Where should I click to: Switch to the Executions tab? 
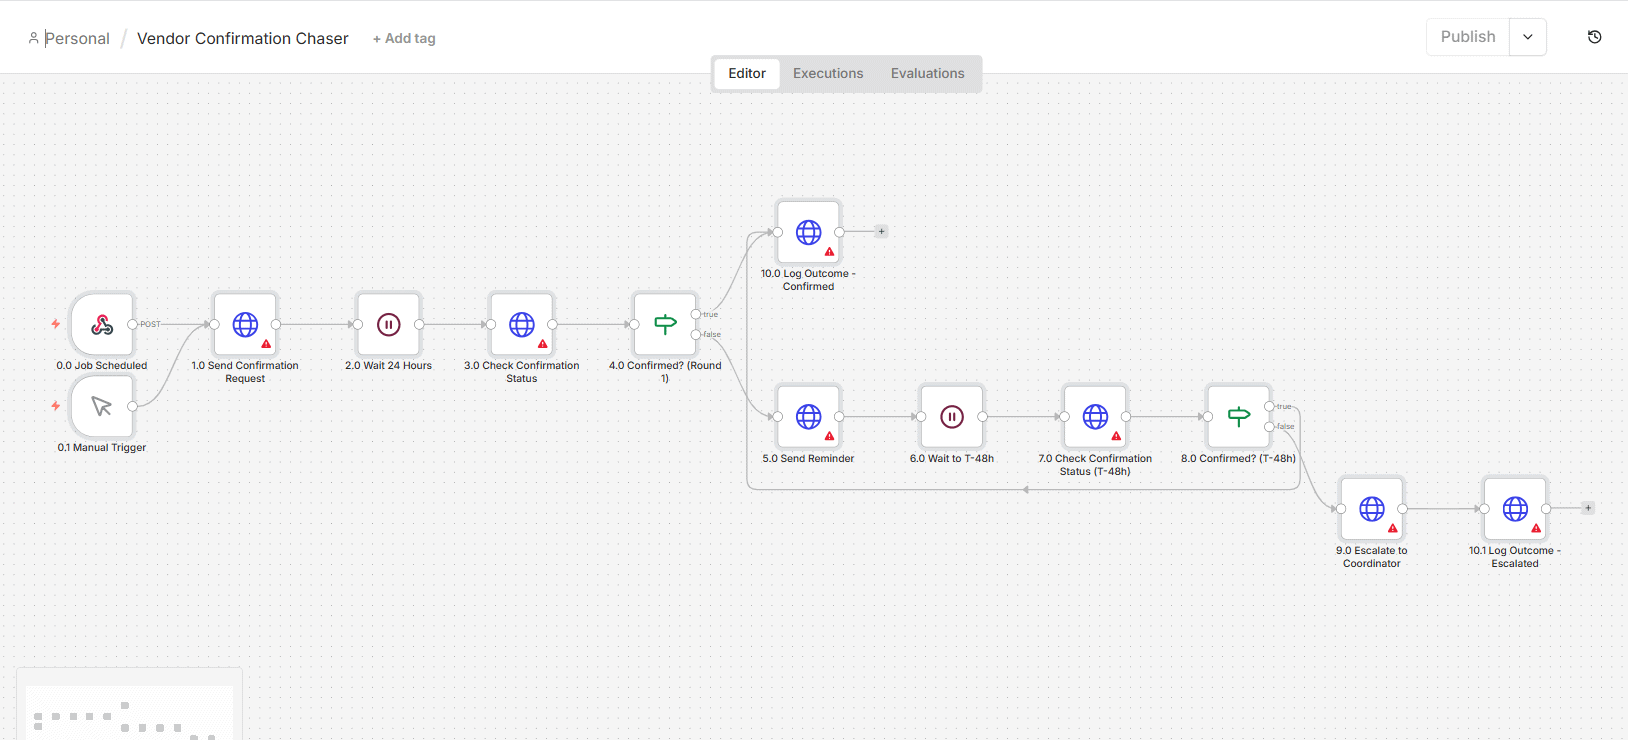tap(828, 73)
